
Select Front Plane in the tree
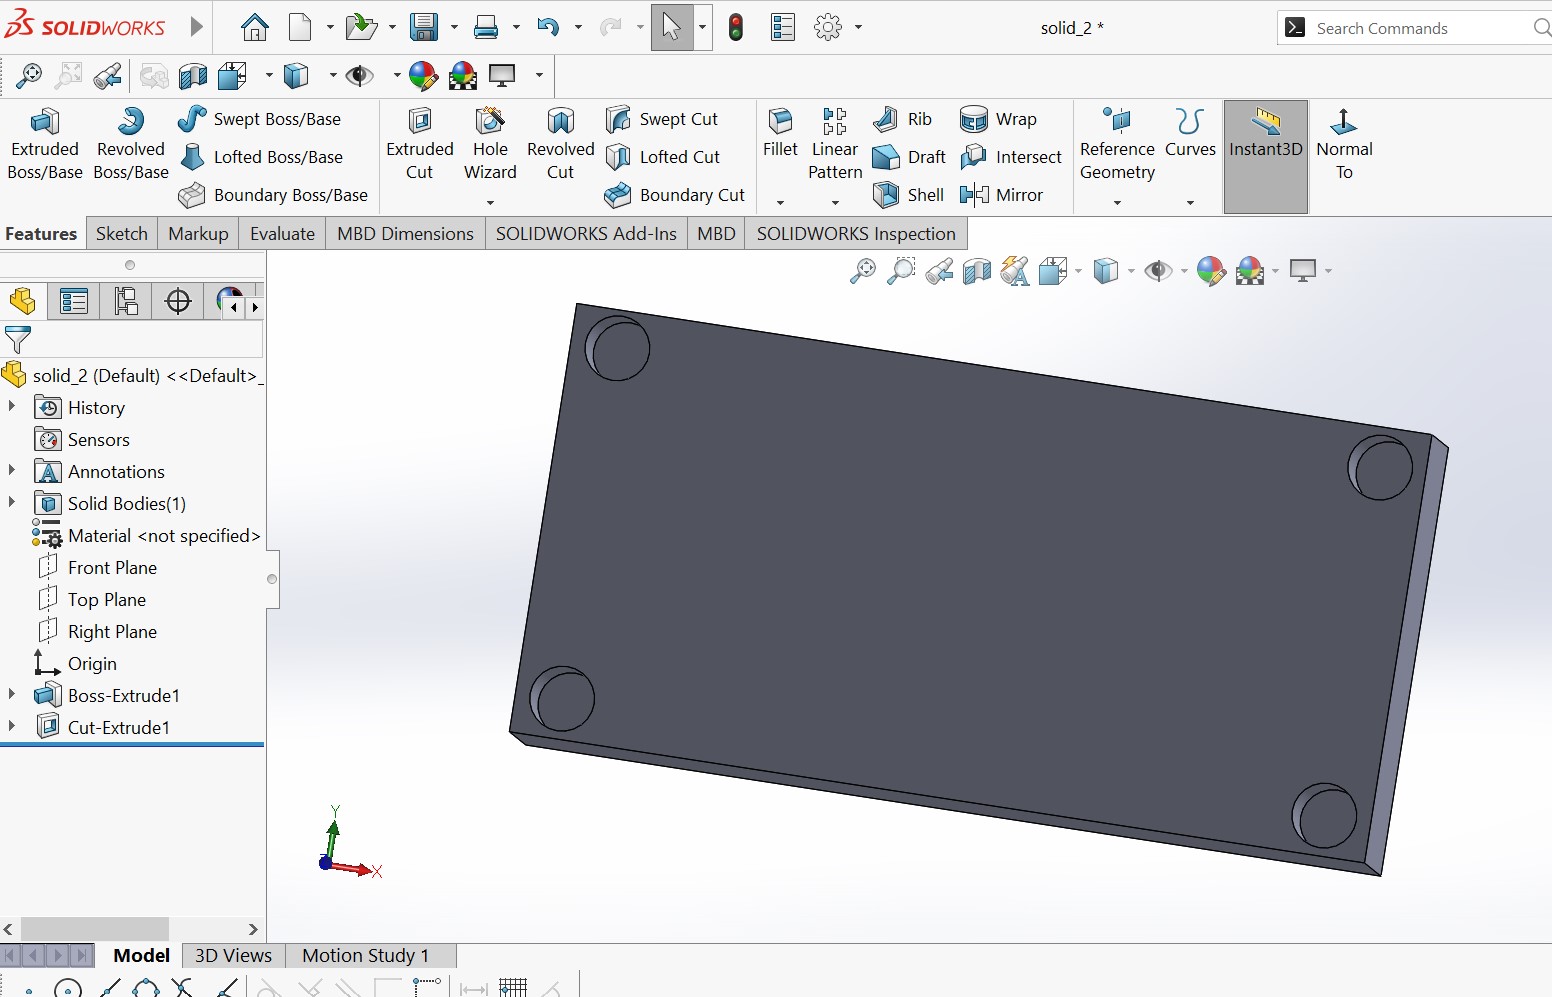pos(98,567)
